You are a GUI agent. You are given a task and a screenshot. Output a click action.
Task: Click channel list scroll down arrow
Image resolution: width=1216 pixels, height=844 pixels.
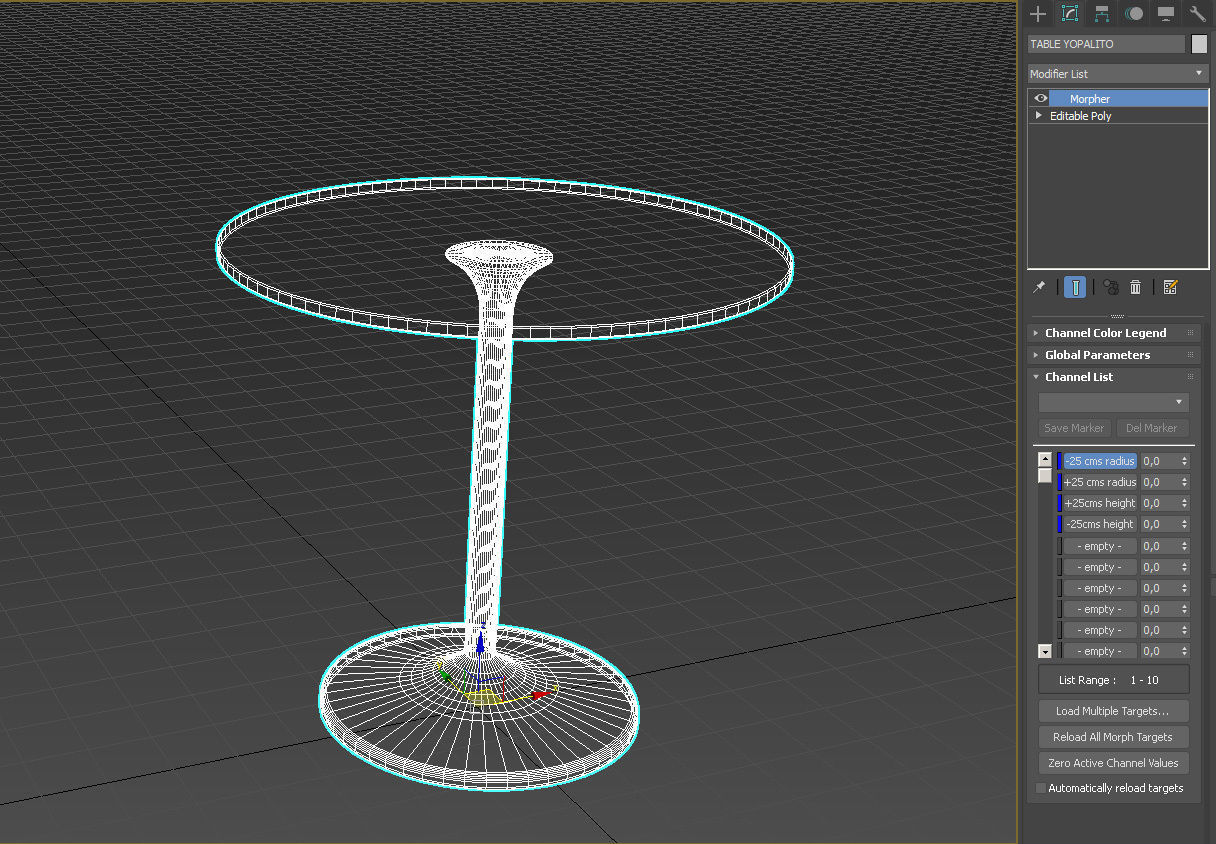pyautogui.click(x=1045, y=651)
